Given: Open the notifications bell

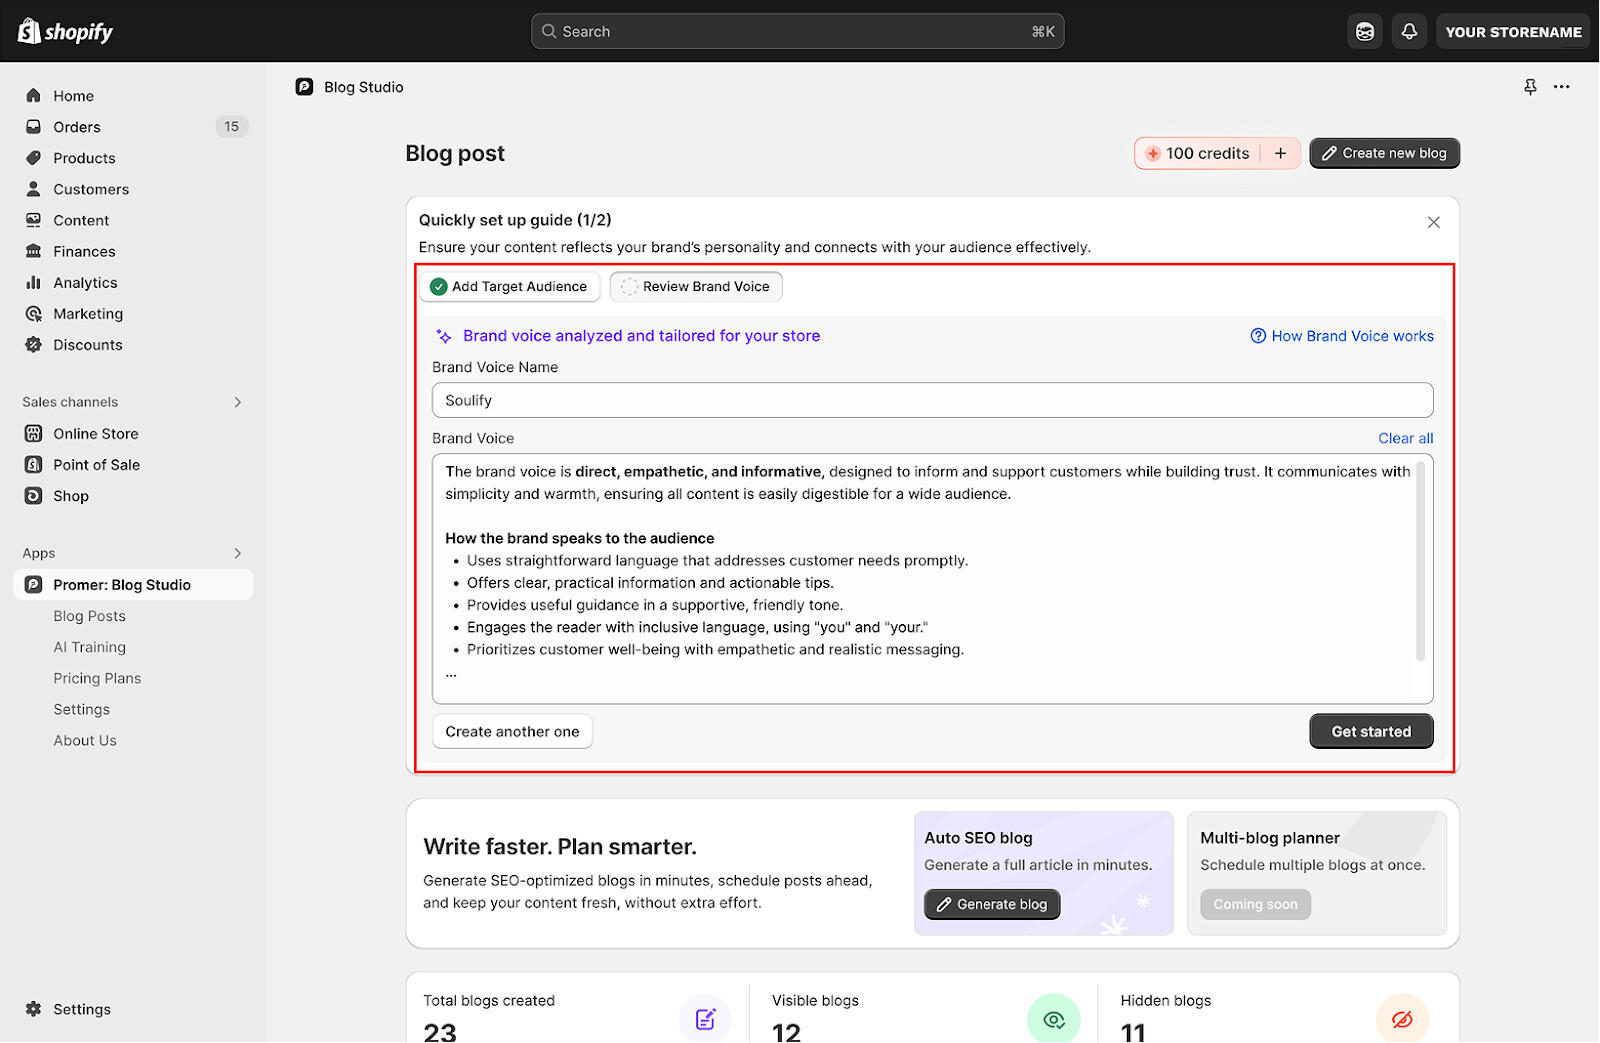Looking at the screenshot, I should tap(1409, 32).
